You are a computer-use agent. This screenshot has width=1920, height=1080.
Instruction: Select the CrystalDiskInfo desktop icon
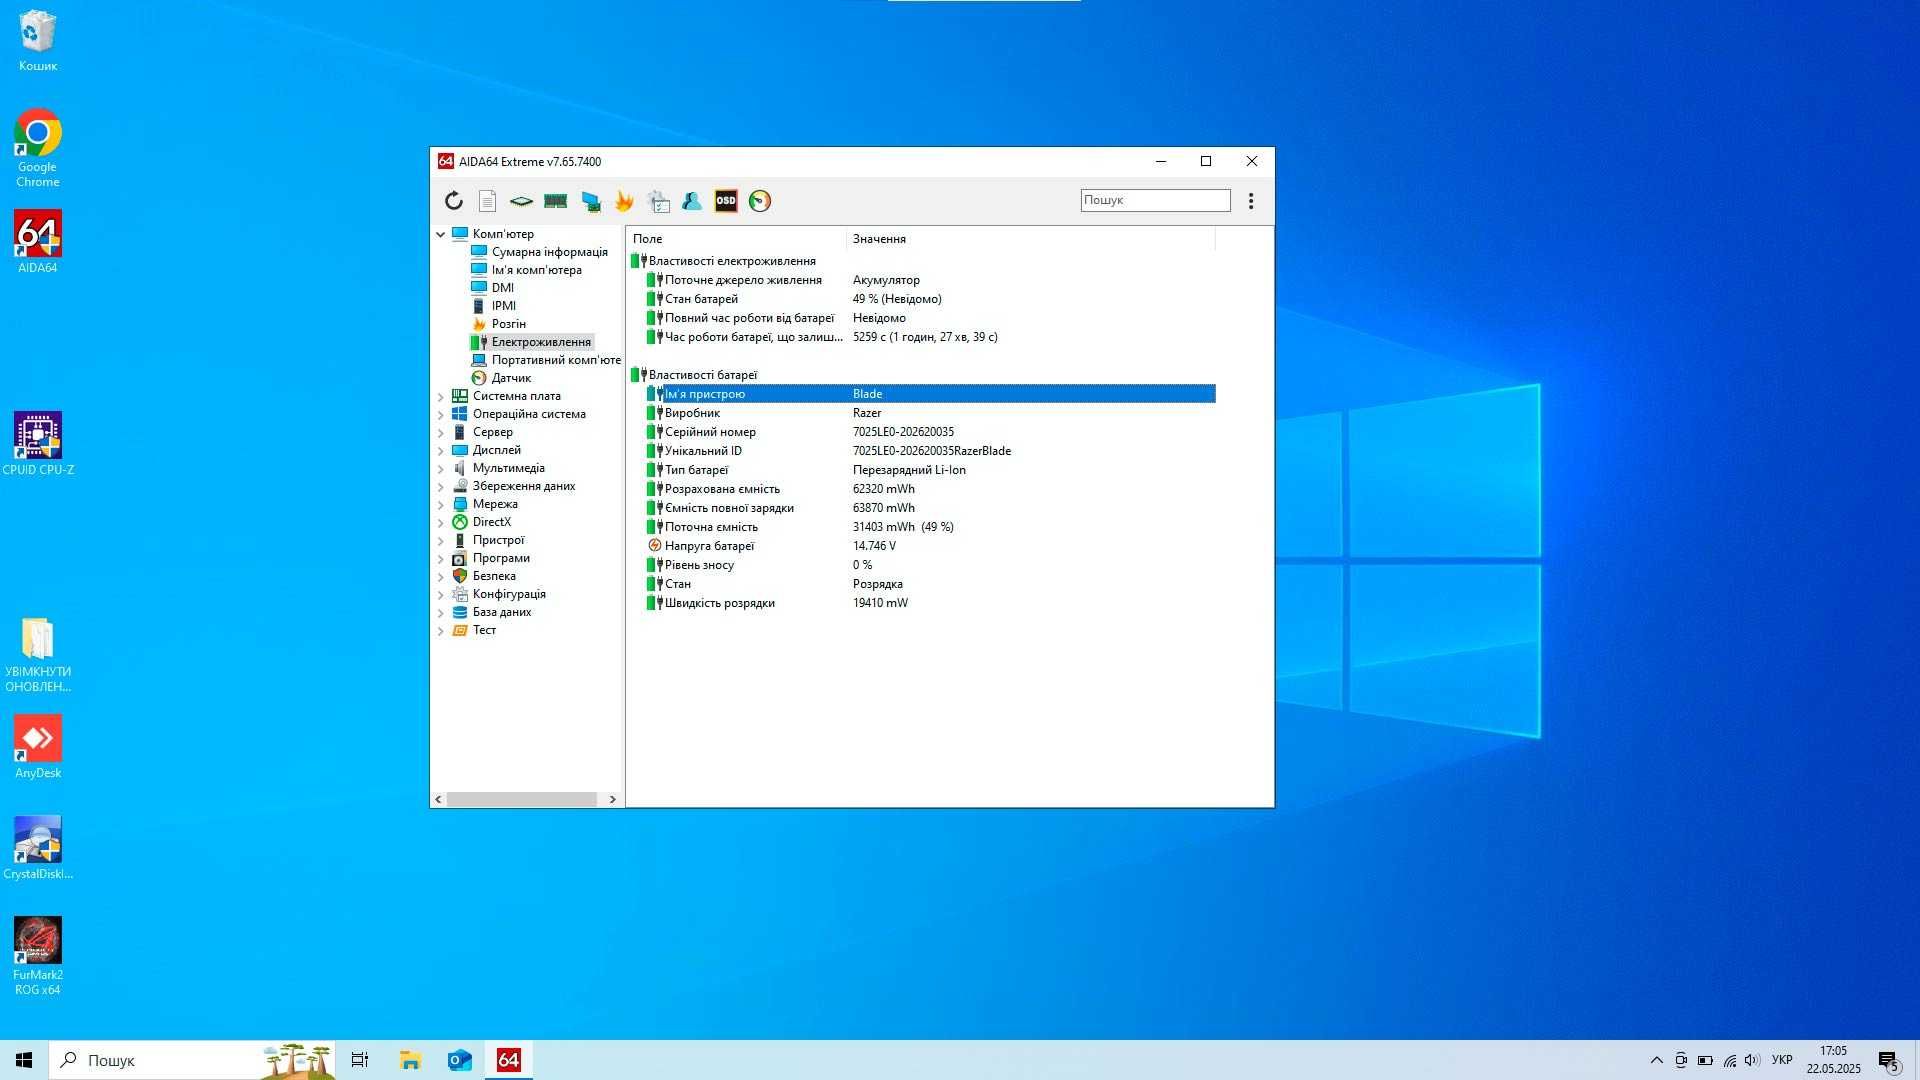click(38, 847)
